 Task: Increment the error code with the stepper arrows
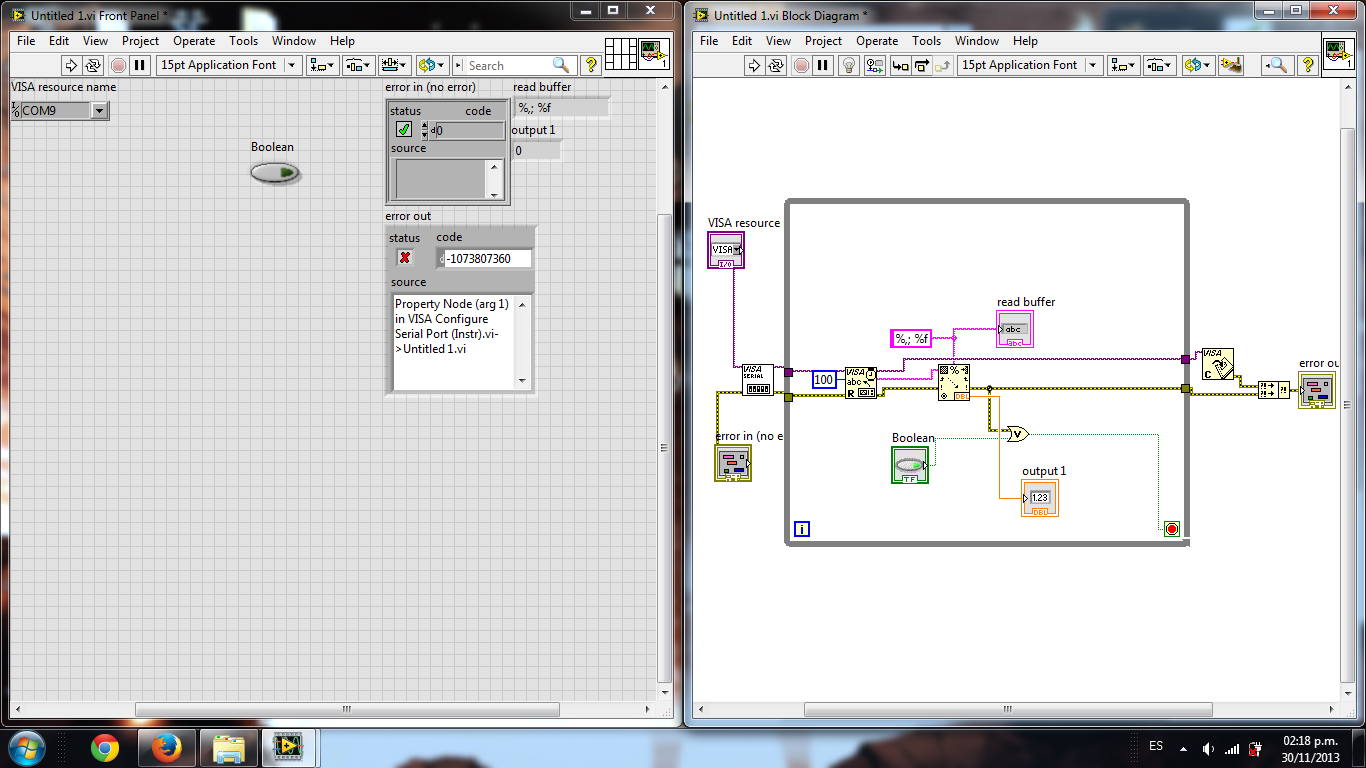(x=424, y=125)
